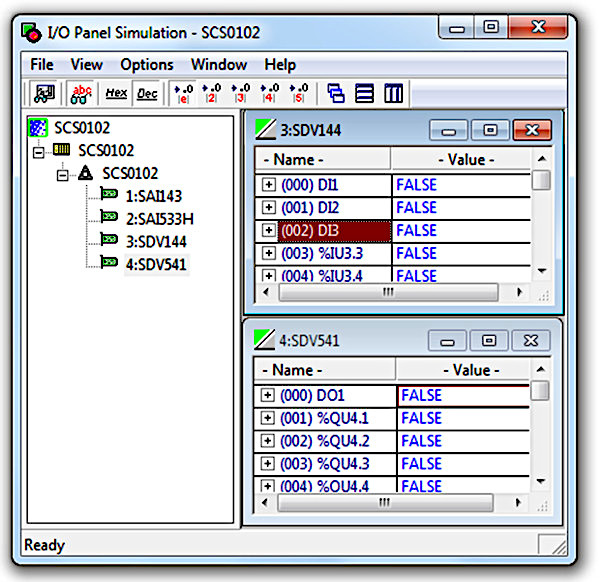Select 2:SAI533H module in tree

click(160, 219)
